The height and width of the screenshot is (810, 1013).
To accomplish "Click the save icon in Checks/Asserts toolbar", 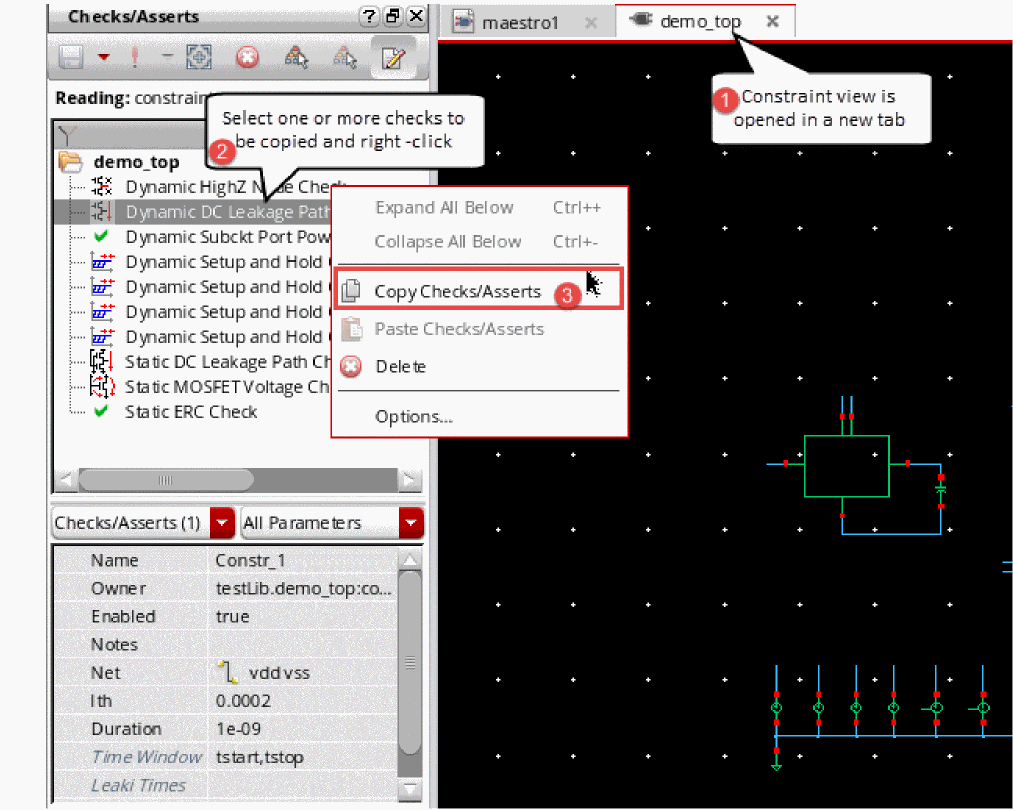I will tap(70, 57).
